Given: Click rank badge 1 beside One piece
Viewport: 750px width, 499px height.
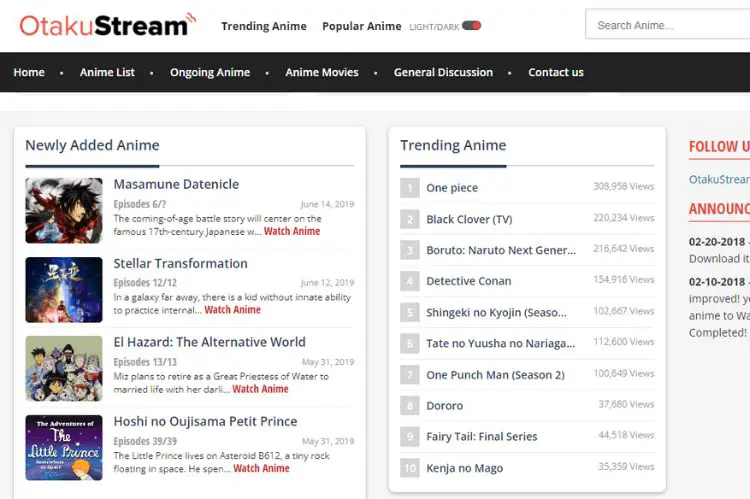Looking at the screenshot, I should pyautogui.click(x=410, y=188).
